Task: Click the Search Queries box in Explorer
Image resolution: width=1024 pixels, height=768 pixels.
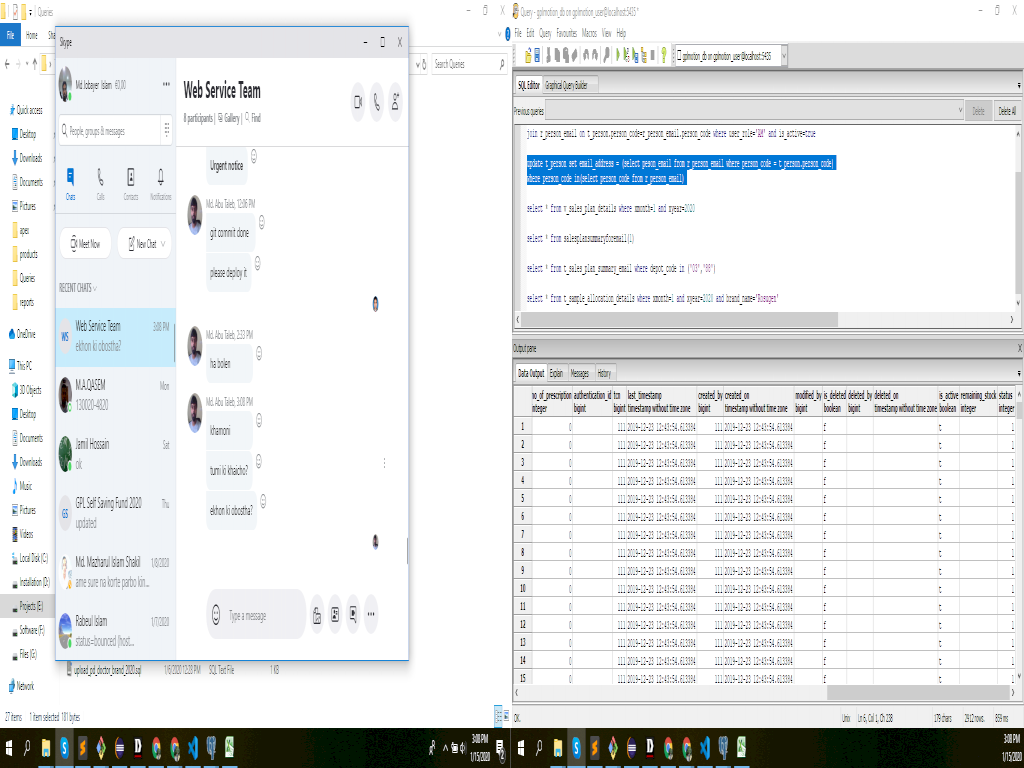Action: click(x=469, y=64)
